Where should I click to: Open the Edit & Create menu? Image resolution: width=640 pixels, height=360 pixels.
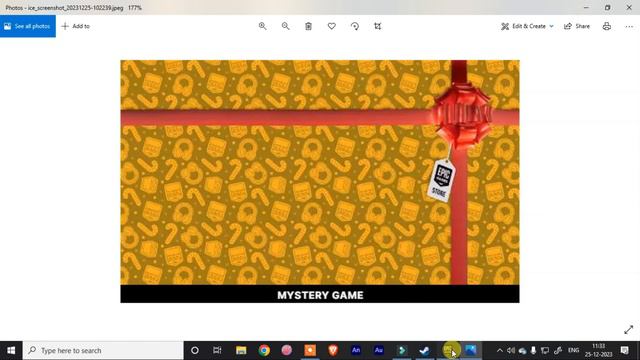click(x=527, y=26)
